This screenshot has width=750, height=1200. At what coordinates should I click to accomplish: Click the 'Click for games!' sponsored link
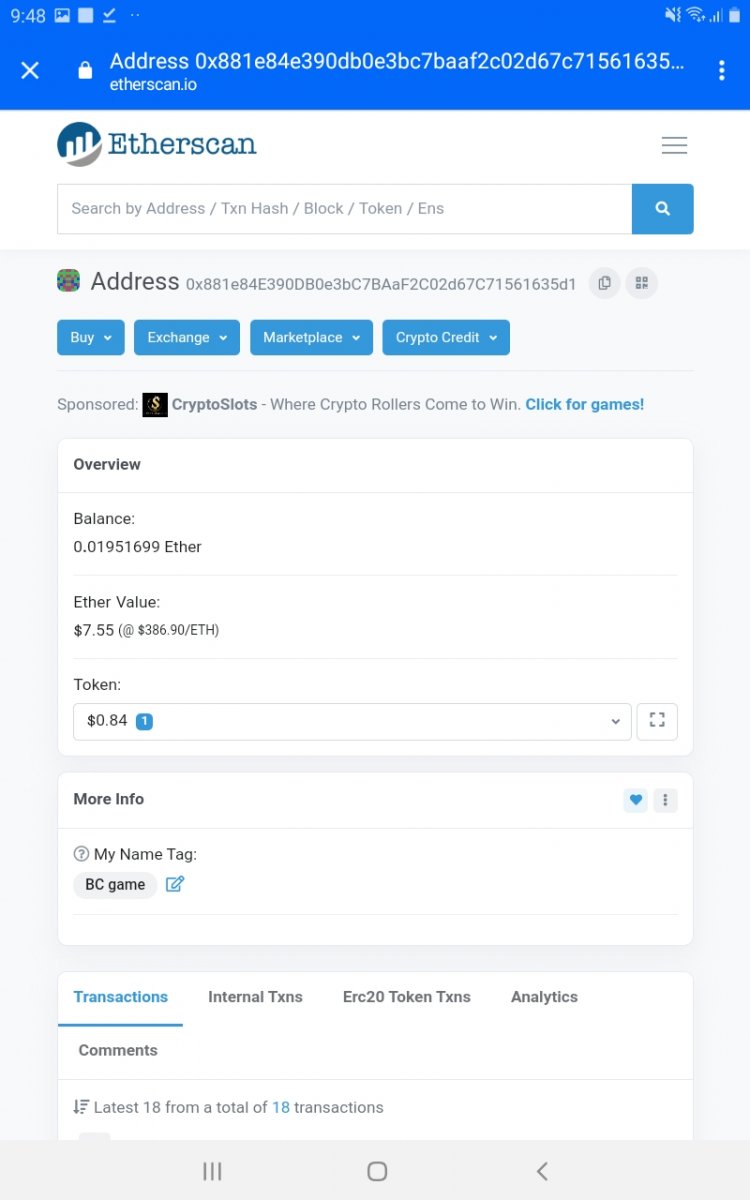(x=585, y=405)
